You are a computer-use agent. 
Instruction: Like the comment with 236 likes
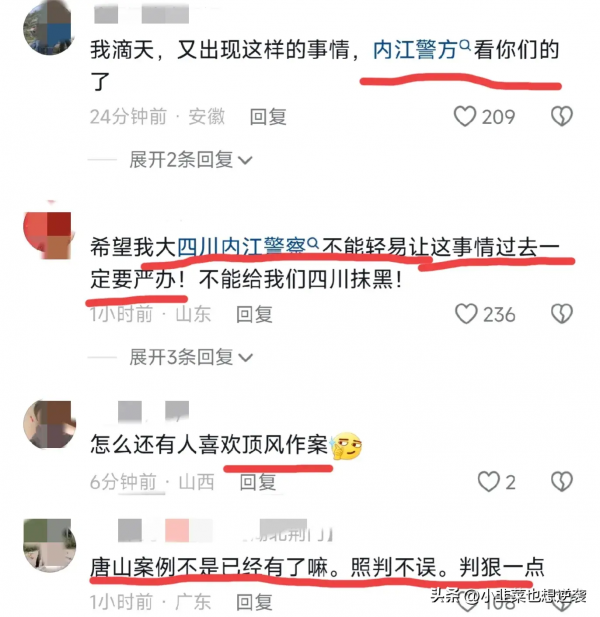coord(466,314)
